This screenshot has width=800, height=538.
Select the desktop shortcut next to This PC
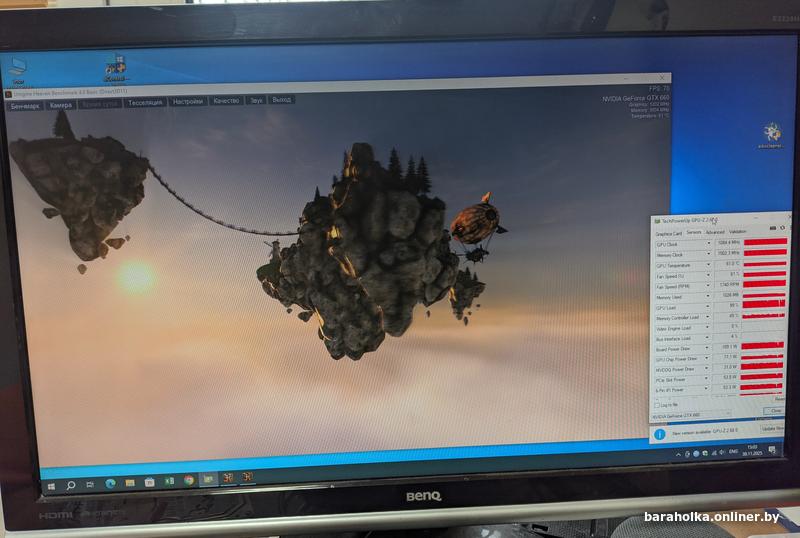pos(116,68)
